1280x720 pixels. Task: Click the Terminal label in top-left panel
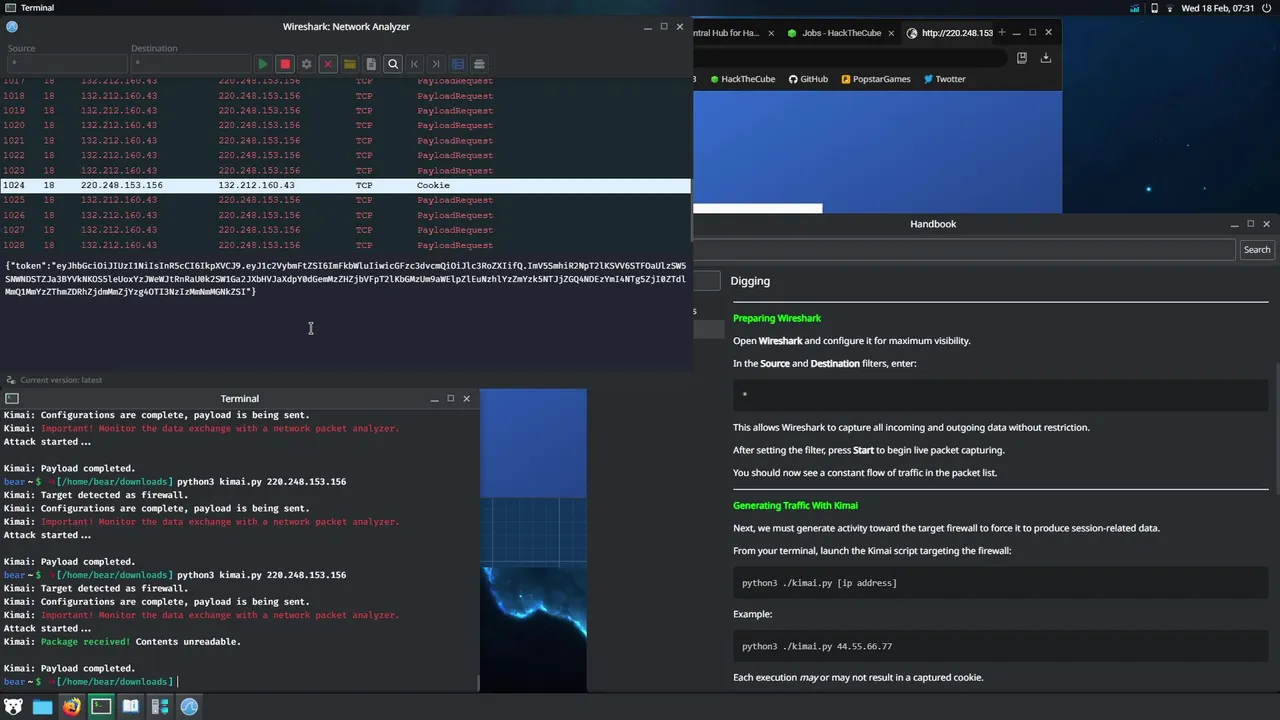[x=37, y=8]
